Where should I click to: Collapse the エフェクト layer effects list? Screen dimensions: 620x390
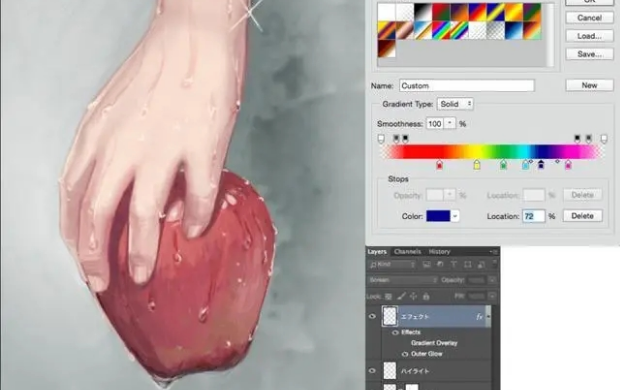click(x=488, y=316)
